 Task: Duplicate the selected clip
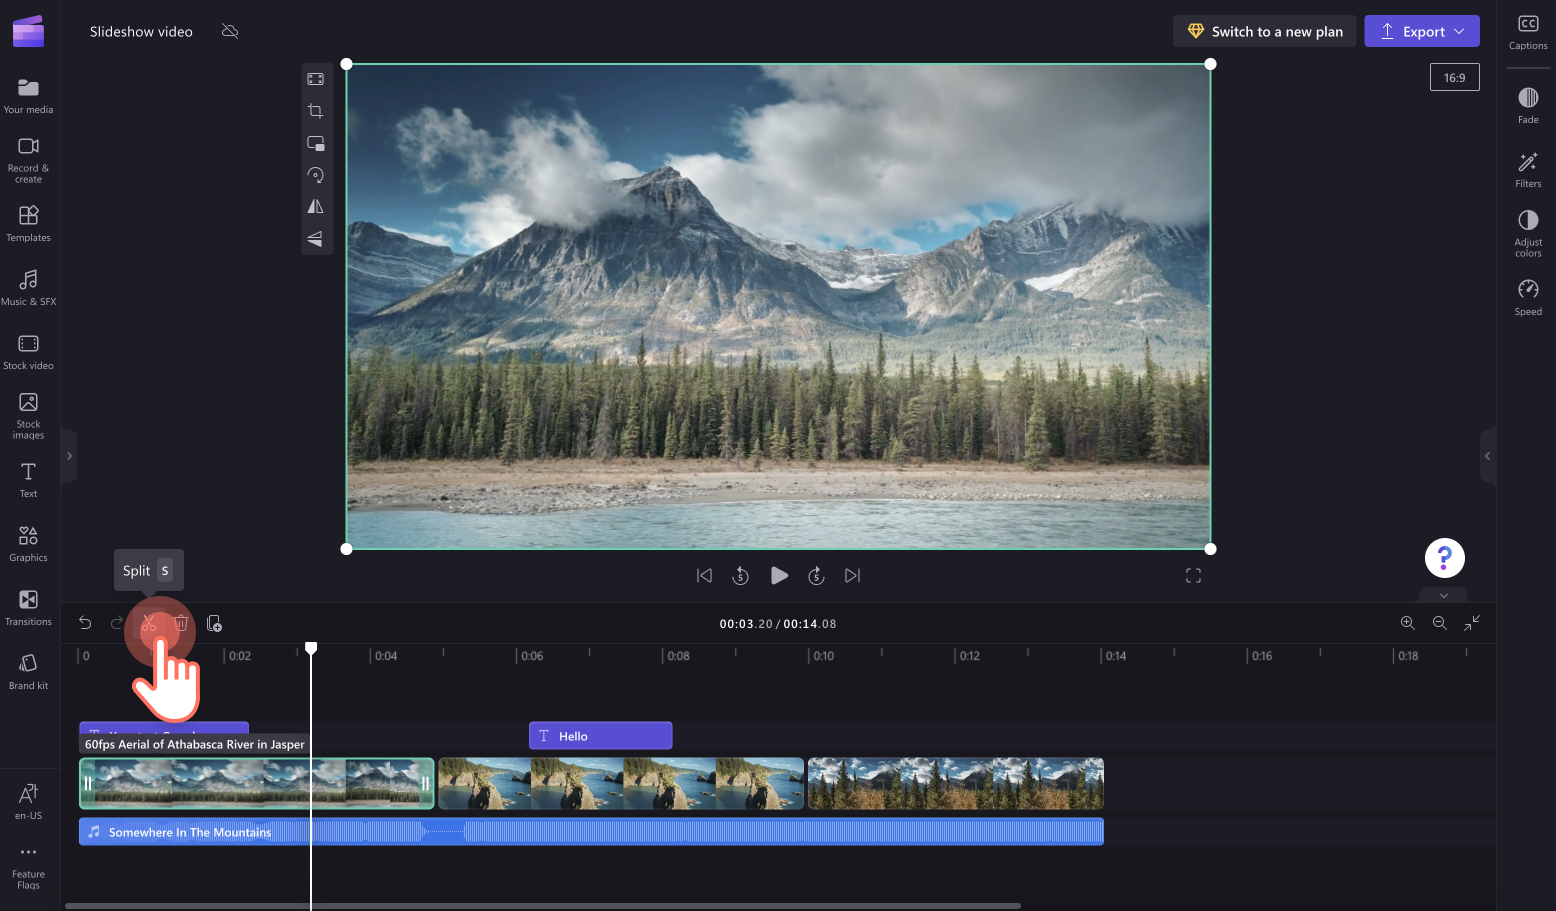[214, 623]
